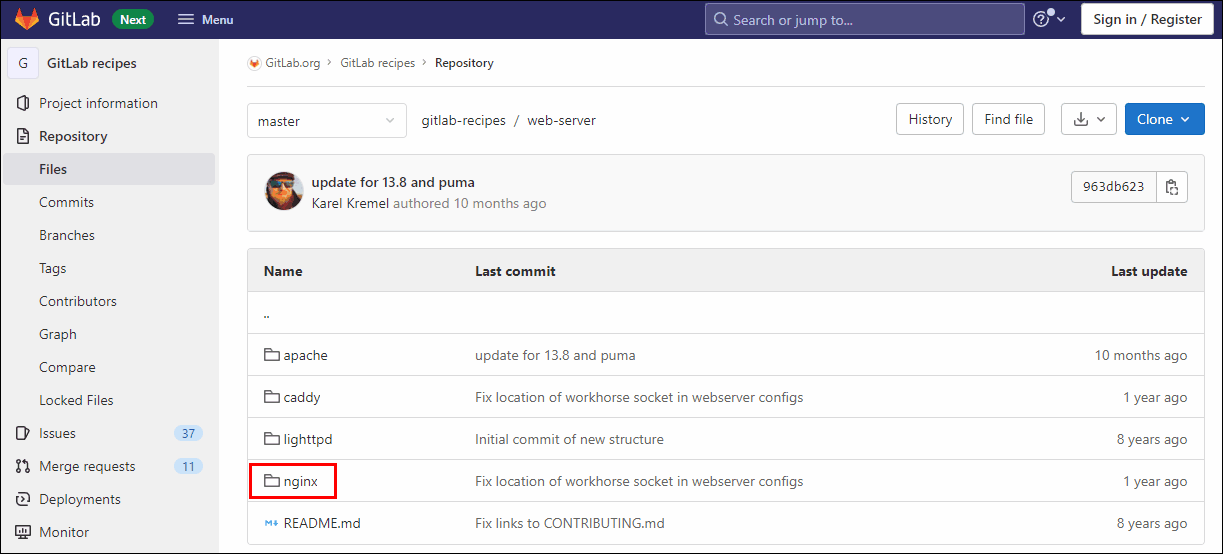
Task: Click the README.md markdown icon
Action: (x=271, y=523)
